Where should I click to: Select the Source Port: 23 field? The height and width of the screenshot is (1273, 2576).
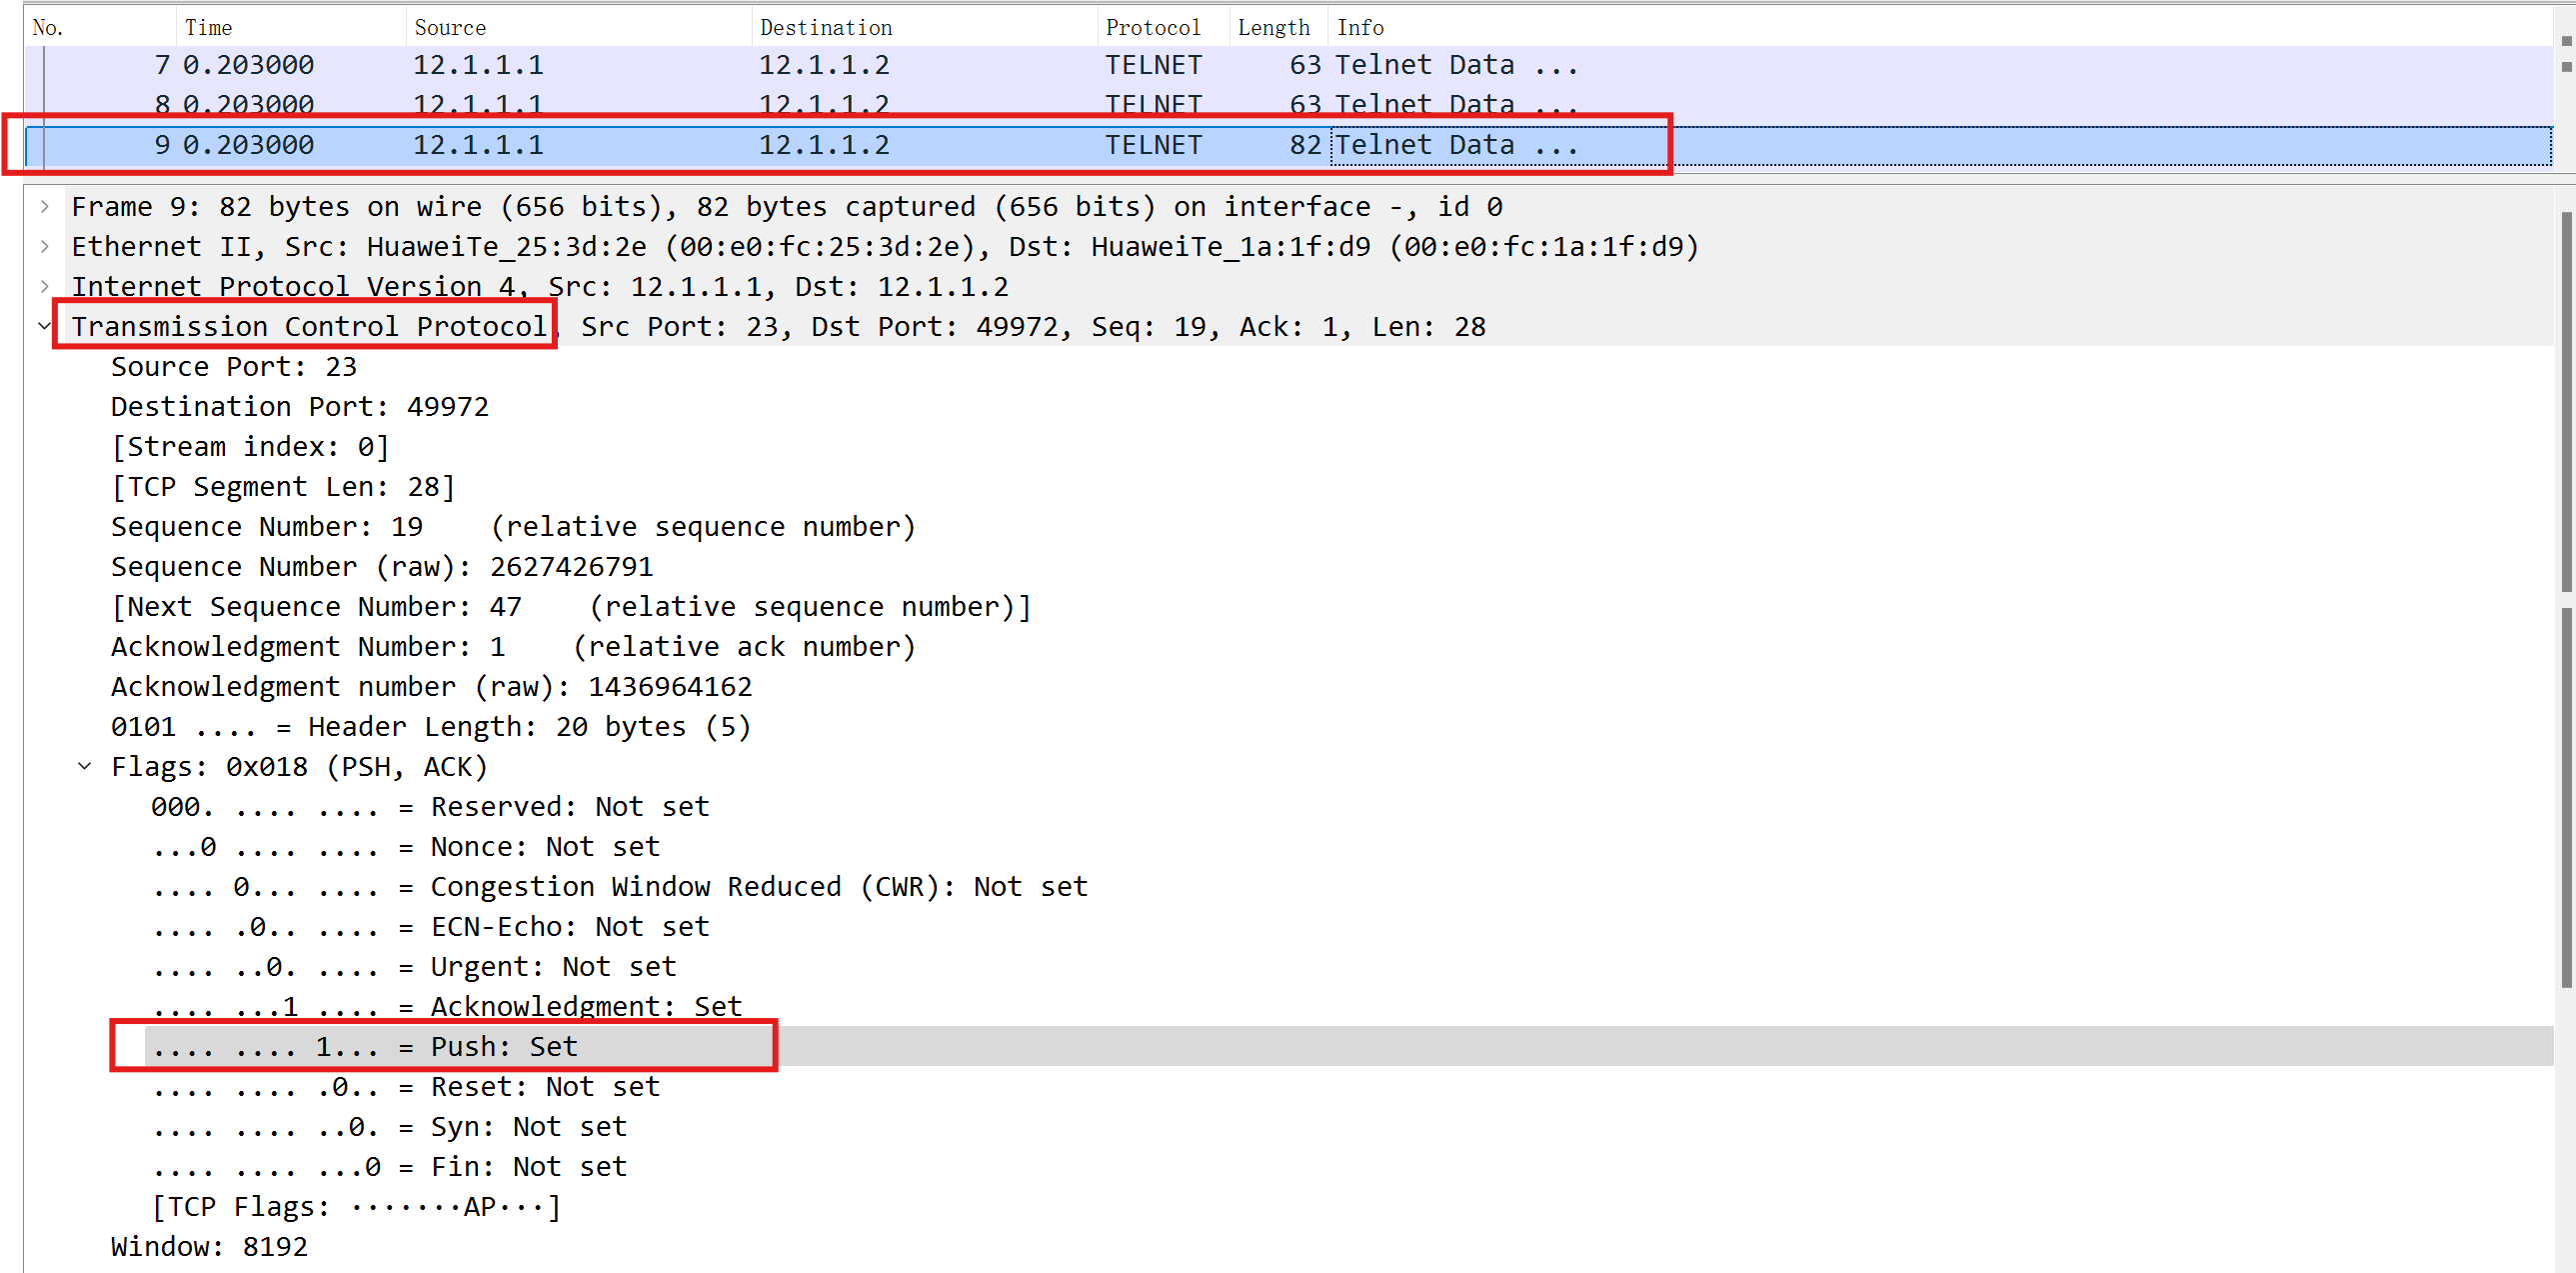click(x=234, y=367)
